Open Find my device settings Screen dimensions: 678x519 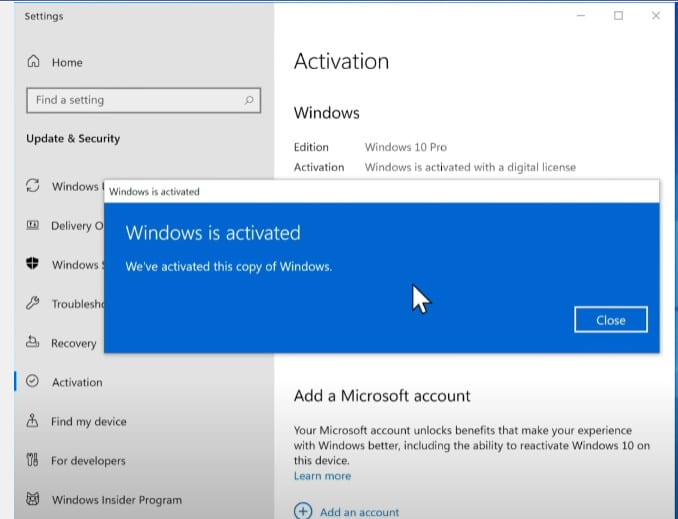(89, 421)
